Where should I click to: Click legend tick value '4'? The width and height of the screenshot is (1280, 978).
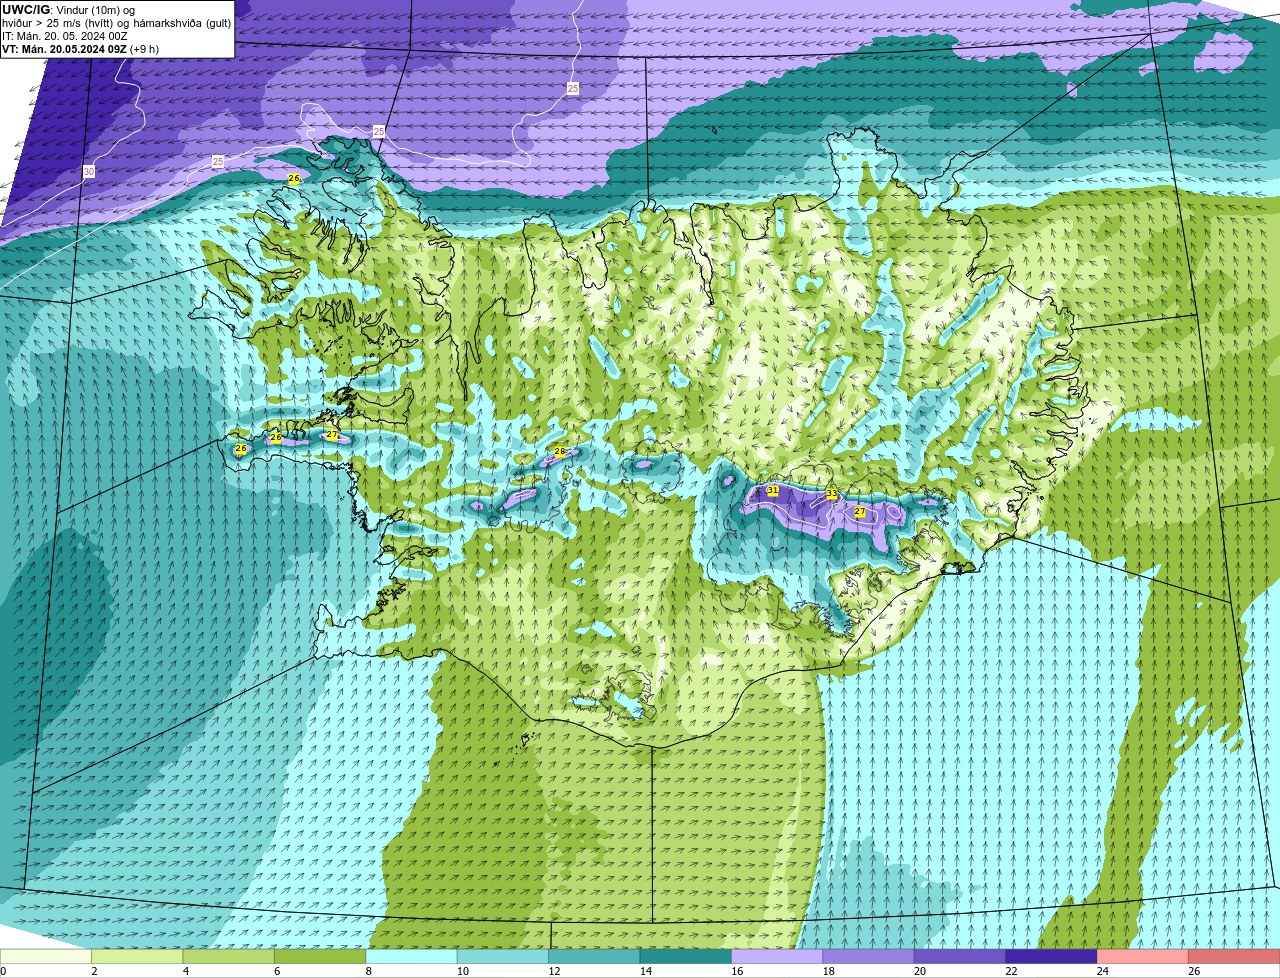[x=185, y=971]
